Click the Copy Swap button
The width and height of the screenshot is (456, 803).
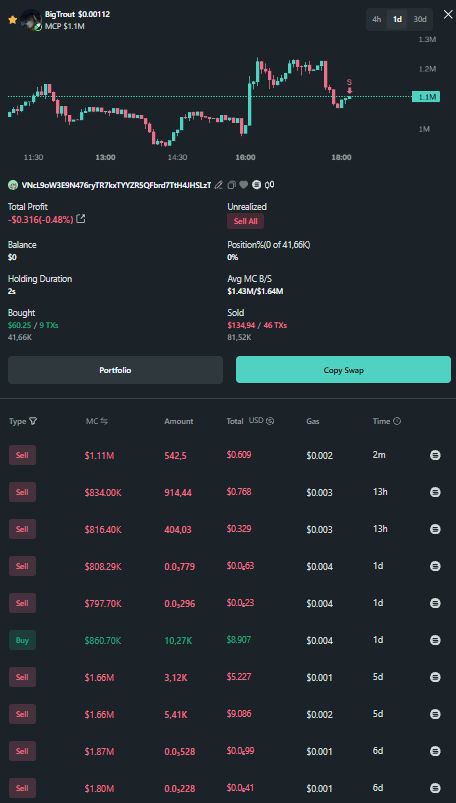[343, 370]
